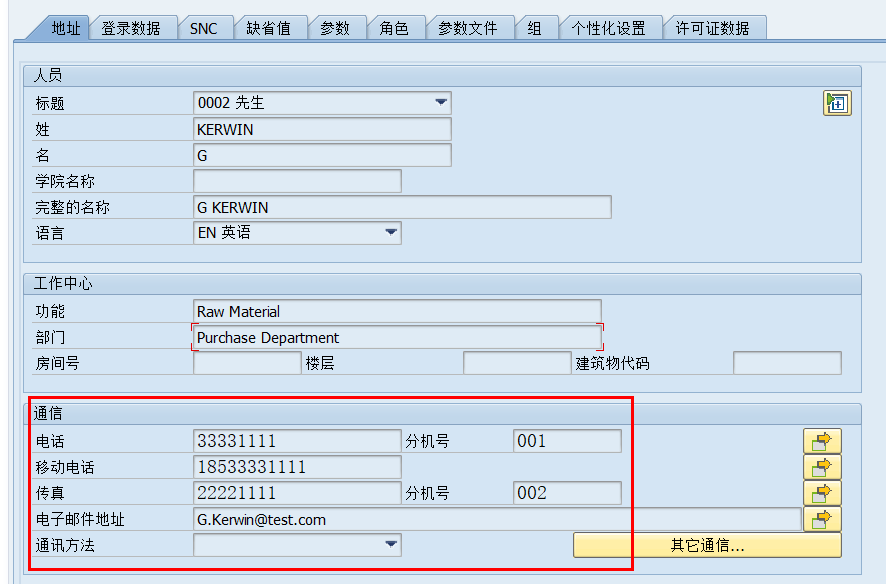Click inside the 姓 last name field
This screenshot has height=584, width=886.
pos(320,128)
